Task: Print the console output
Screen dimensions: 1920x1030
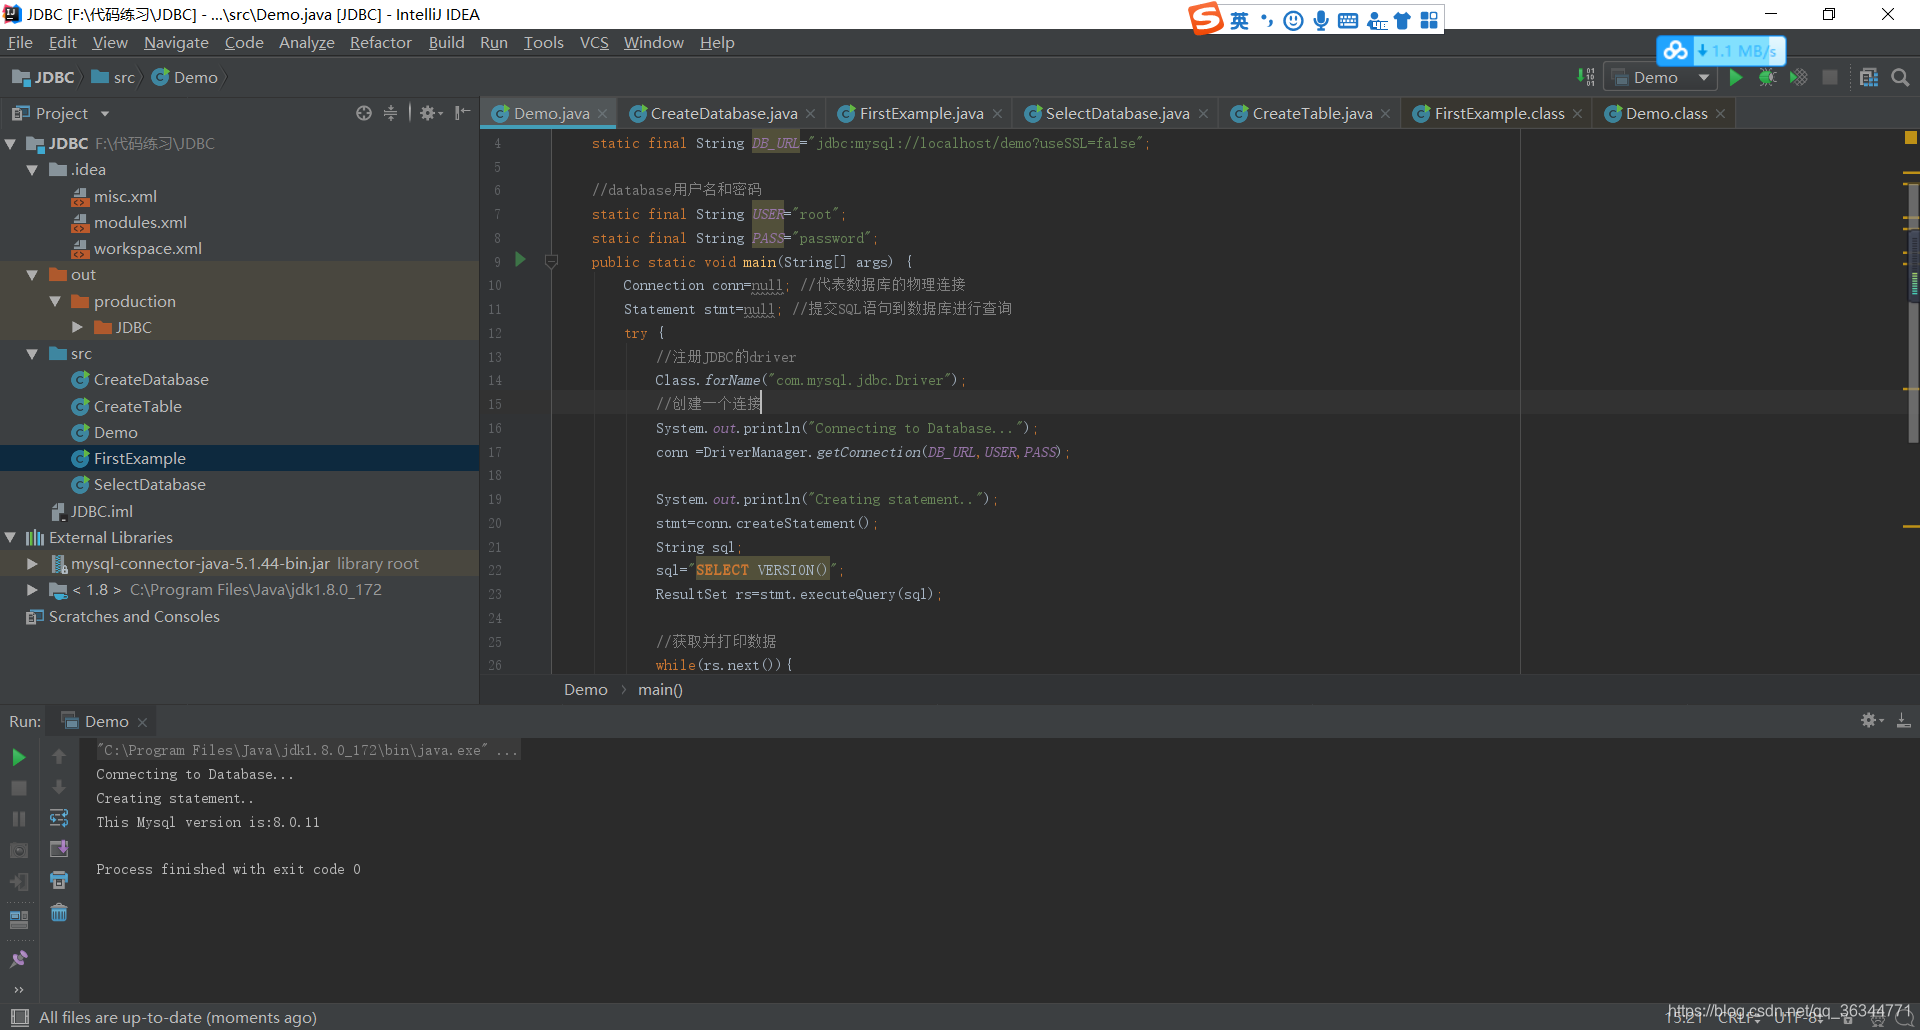Action: [x=59, y=880]
